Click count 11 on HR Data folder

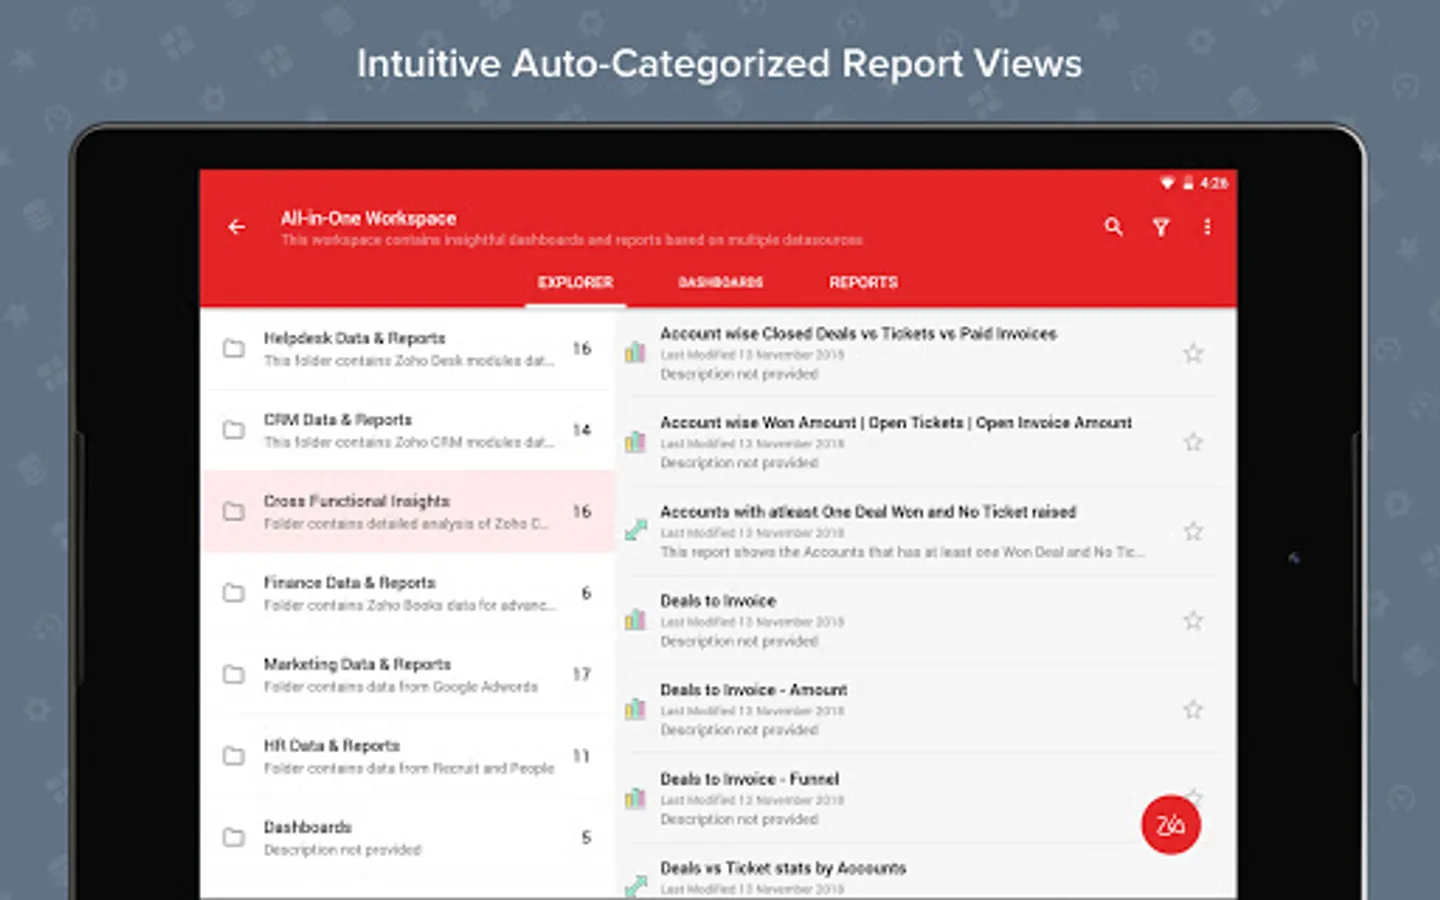[x=582, y=756]
